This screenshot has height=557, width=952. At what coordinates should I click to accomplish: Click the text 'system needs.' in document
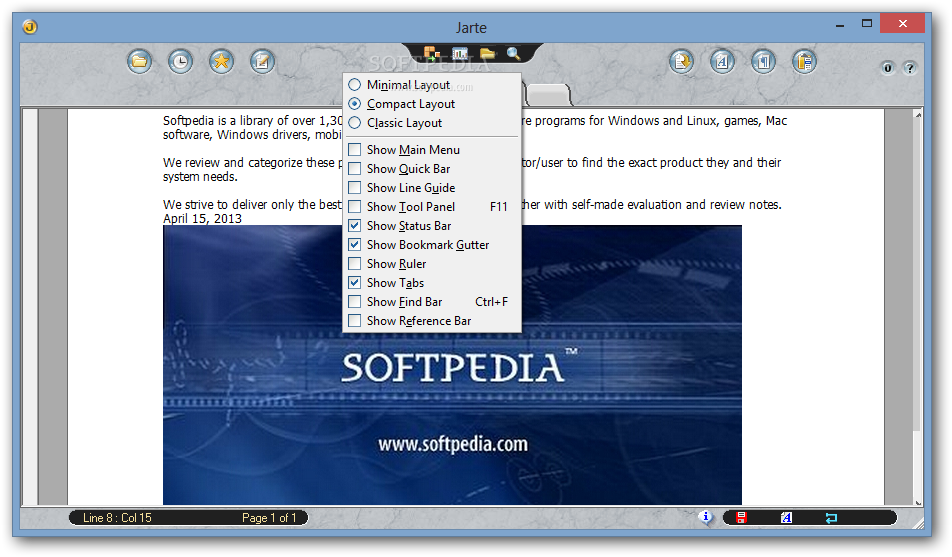pos(200,177)
